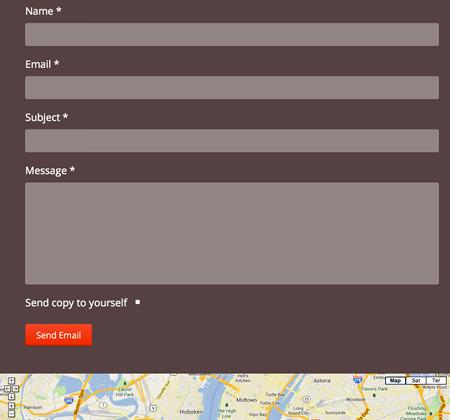Focus the Subject input field
Viewport: 450px width, 420px height.
pos(232,141)
